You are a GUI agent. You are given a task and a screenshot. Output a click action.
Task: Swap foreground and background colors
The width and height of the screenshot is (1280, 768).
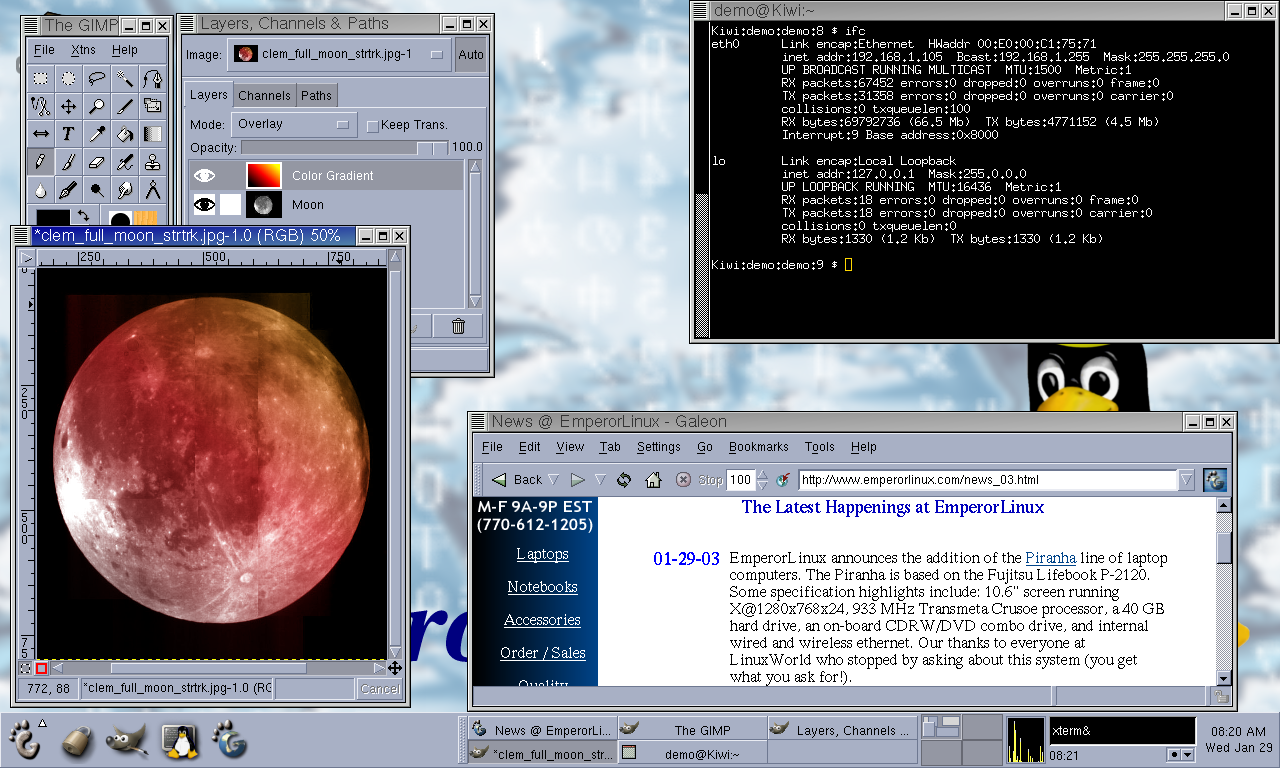tap(82, 214)
